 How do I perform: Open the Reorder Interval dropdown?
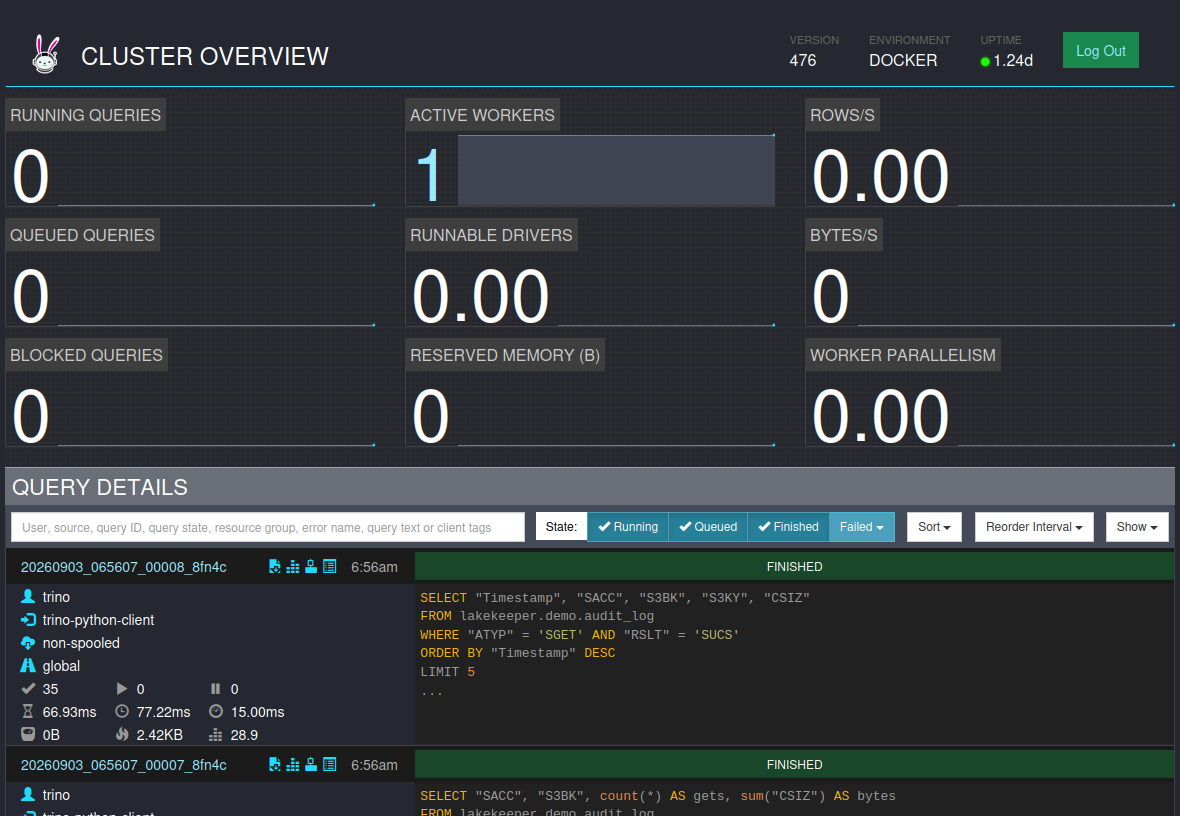(1034, 527)
